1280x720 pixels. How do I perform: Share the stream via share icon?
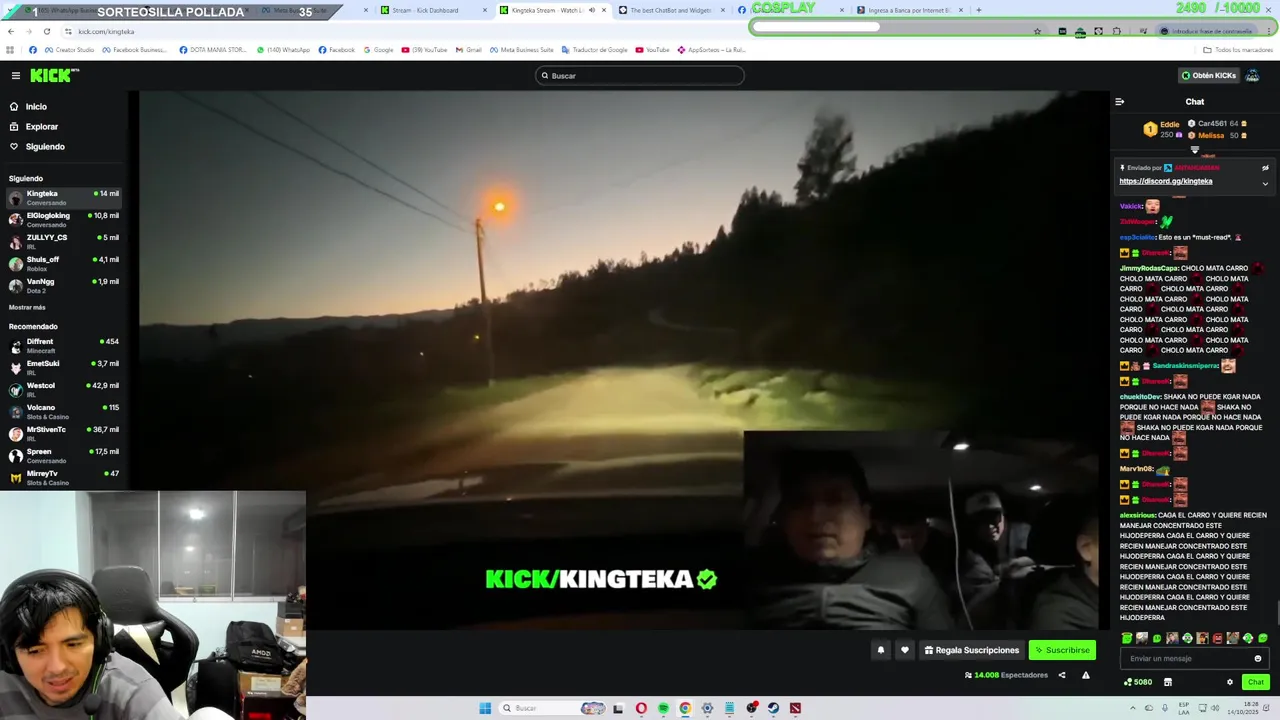click(1062, 675)
